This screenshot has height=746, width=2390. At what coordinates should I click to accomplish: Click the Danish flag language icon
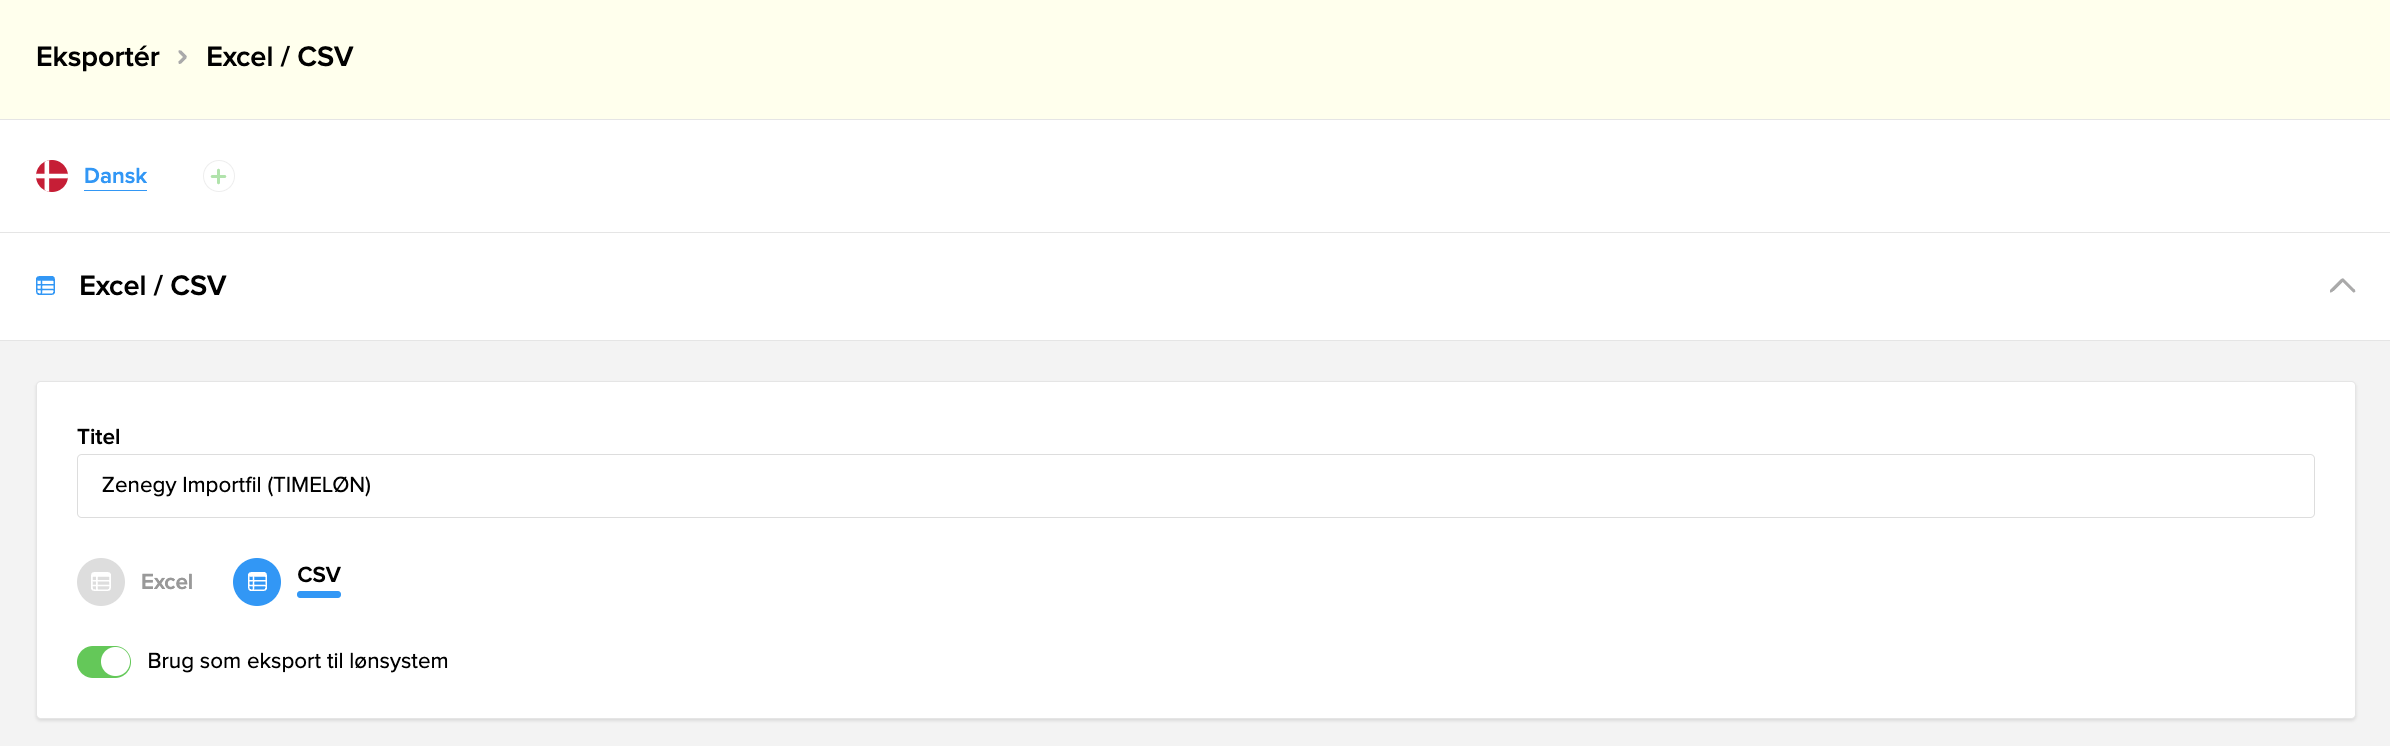(51, 175)
